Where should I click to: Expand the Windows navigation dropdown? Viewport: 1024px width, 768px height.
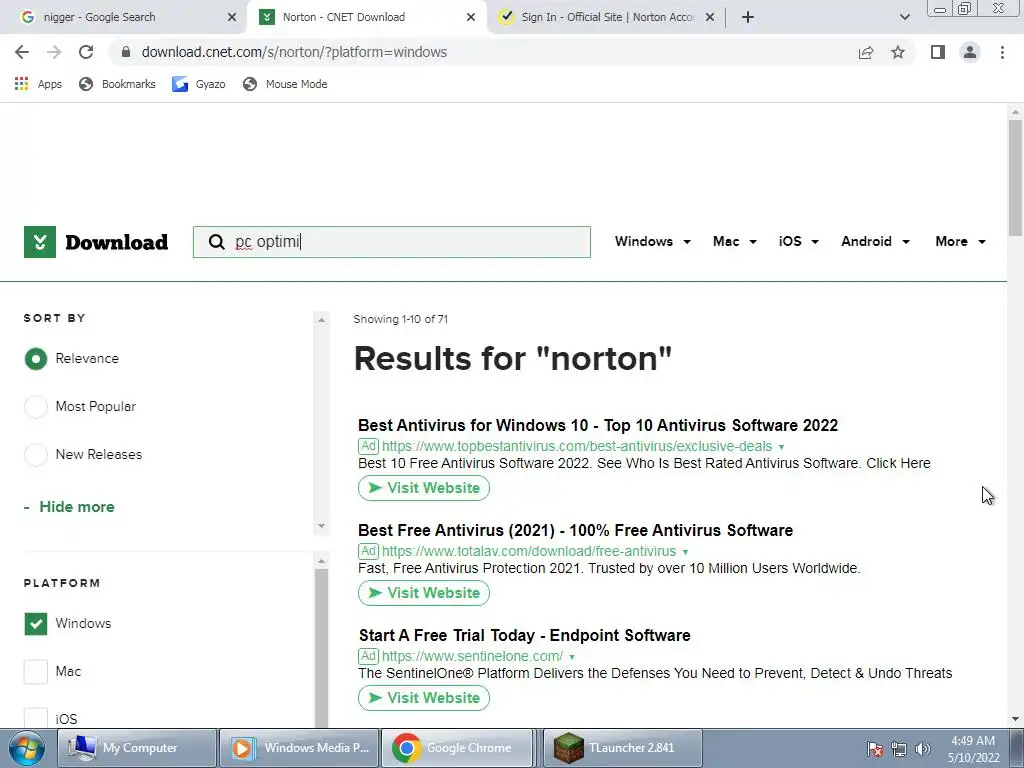tap(652, 242)
